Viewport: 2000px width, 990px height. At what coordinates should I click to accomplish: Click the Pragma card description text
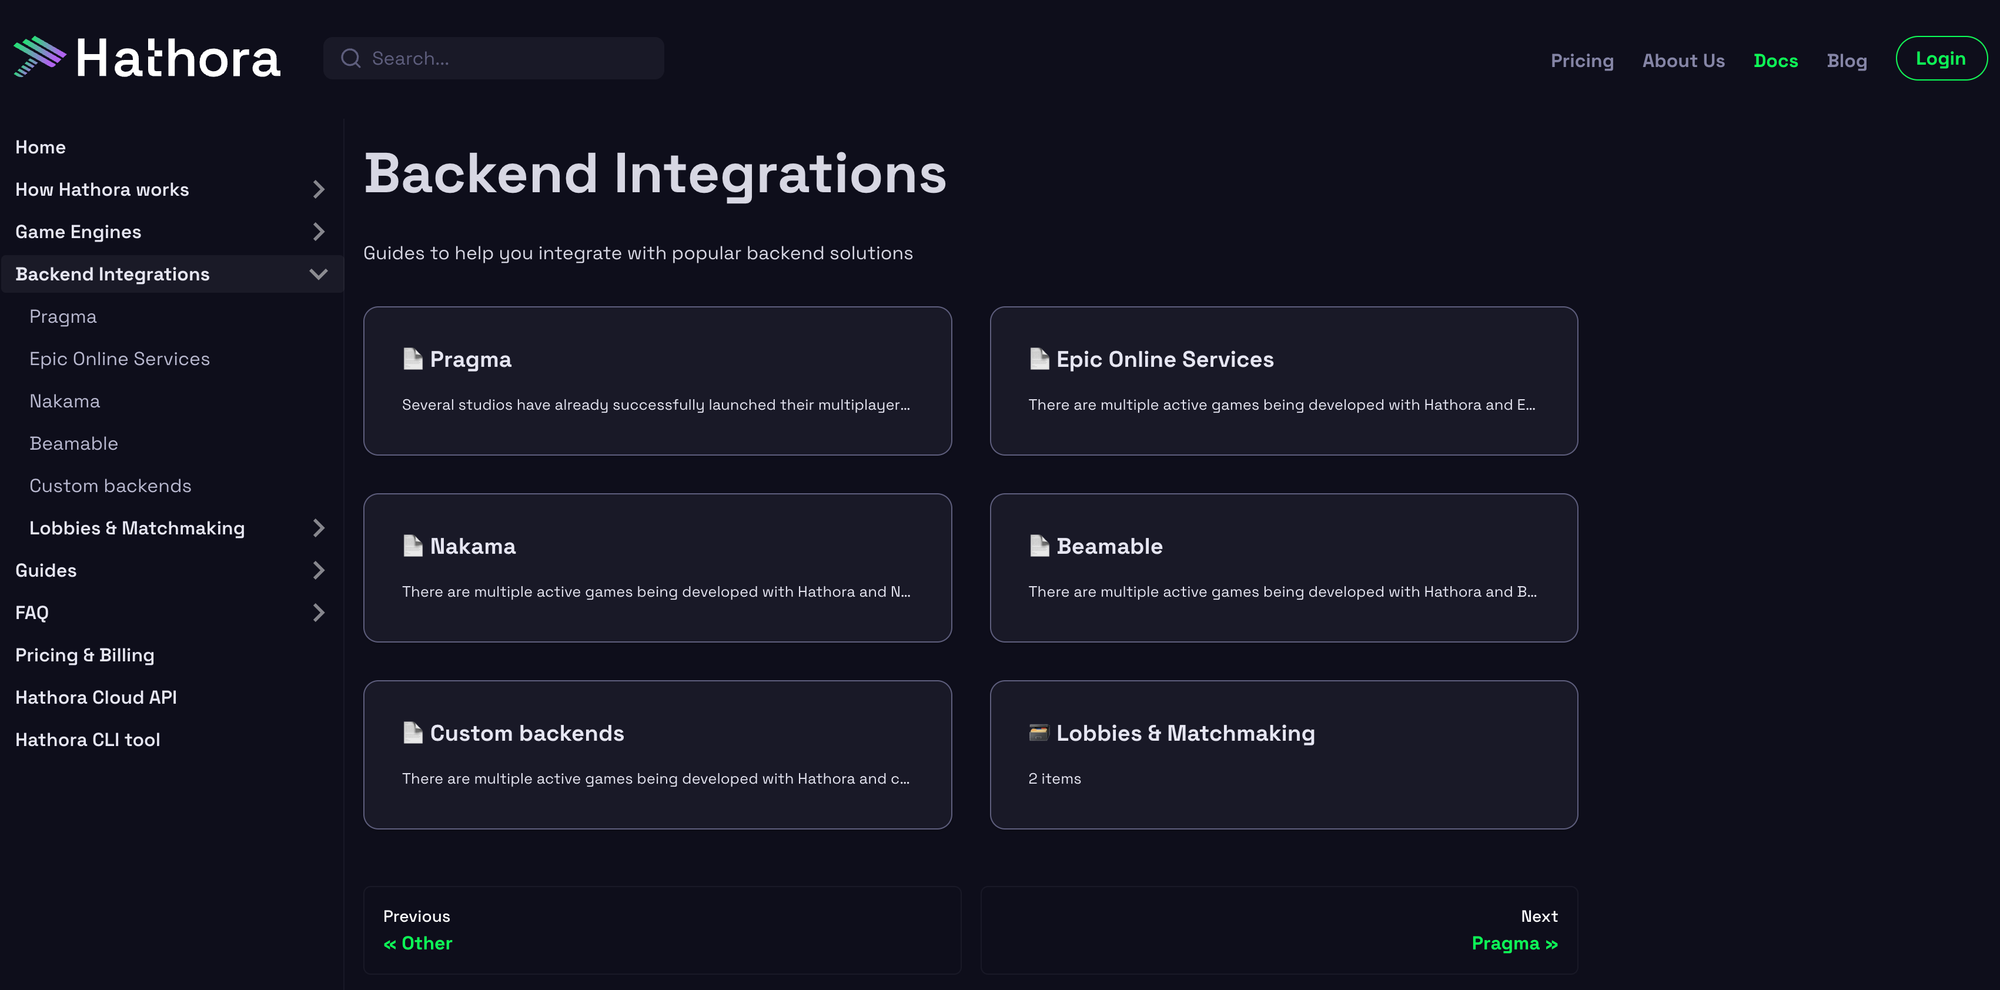(x=656, y=405)
